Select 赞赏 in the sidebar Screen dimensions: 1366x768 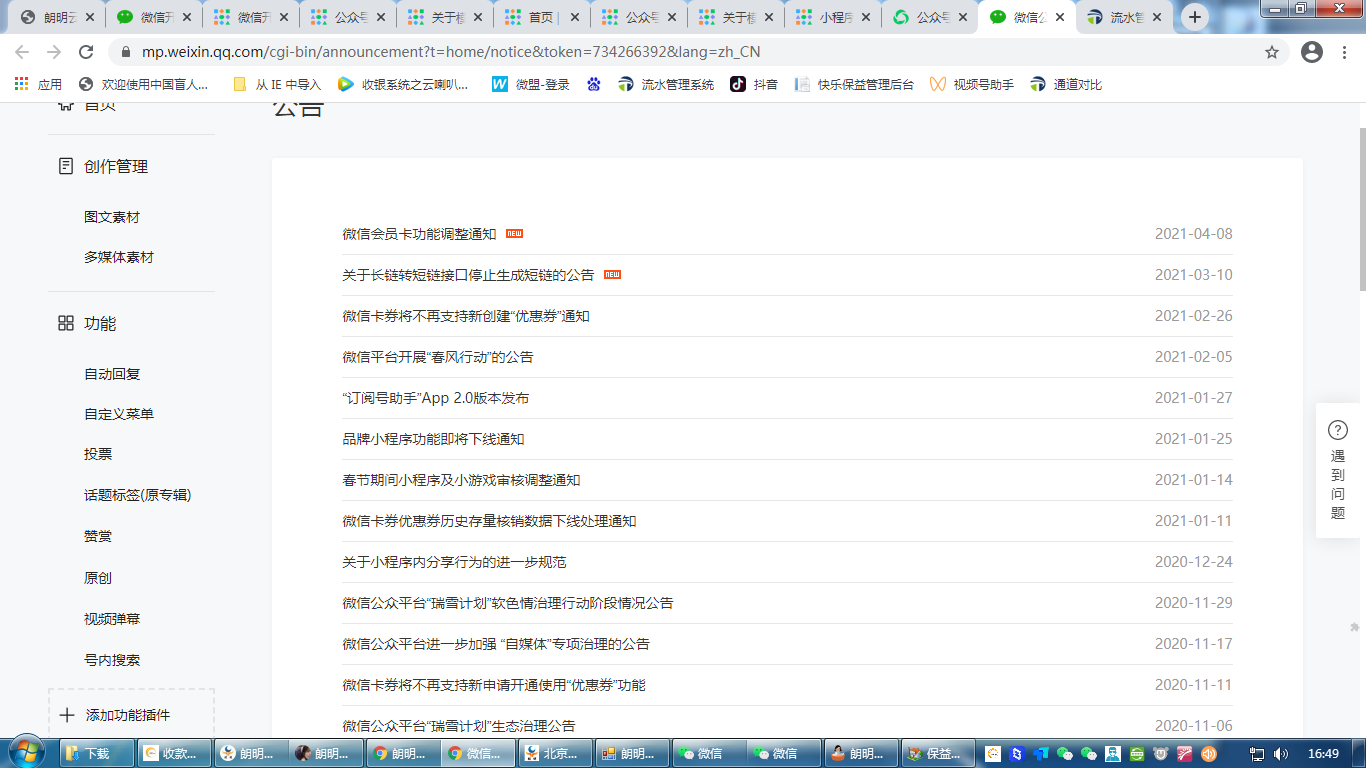(x=98, y=536)
